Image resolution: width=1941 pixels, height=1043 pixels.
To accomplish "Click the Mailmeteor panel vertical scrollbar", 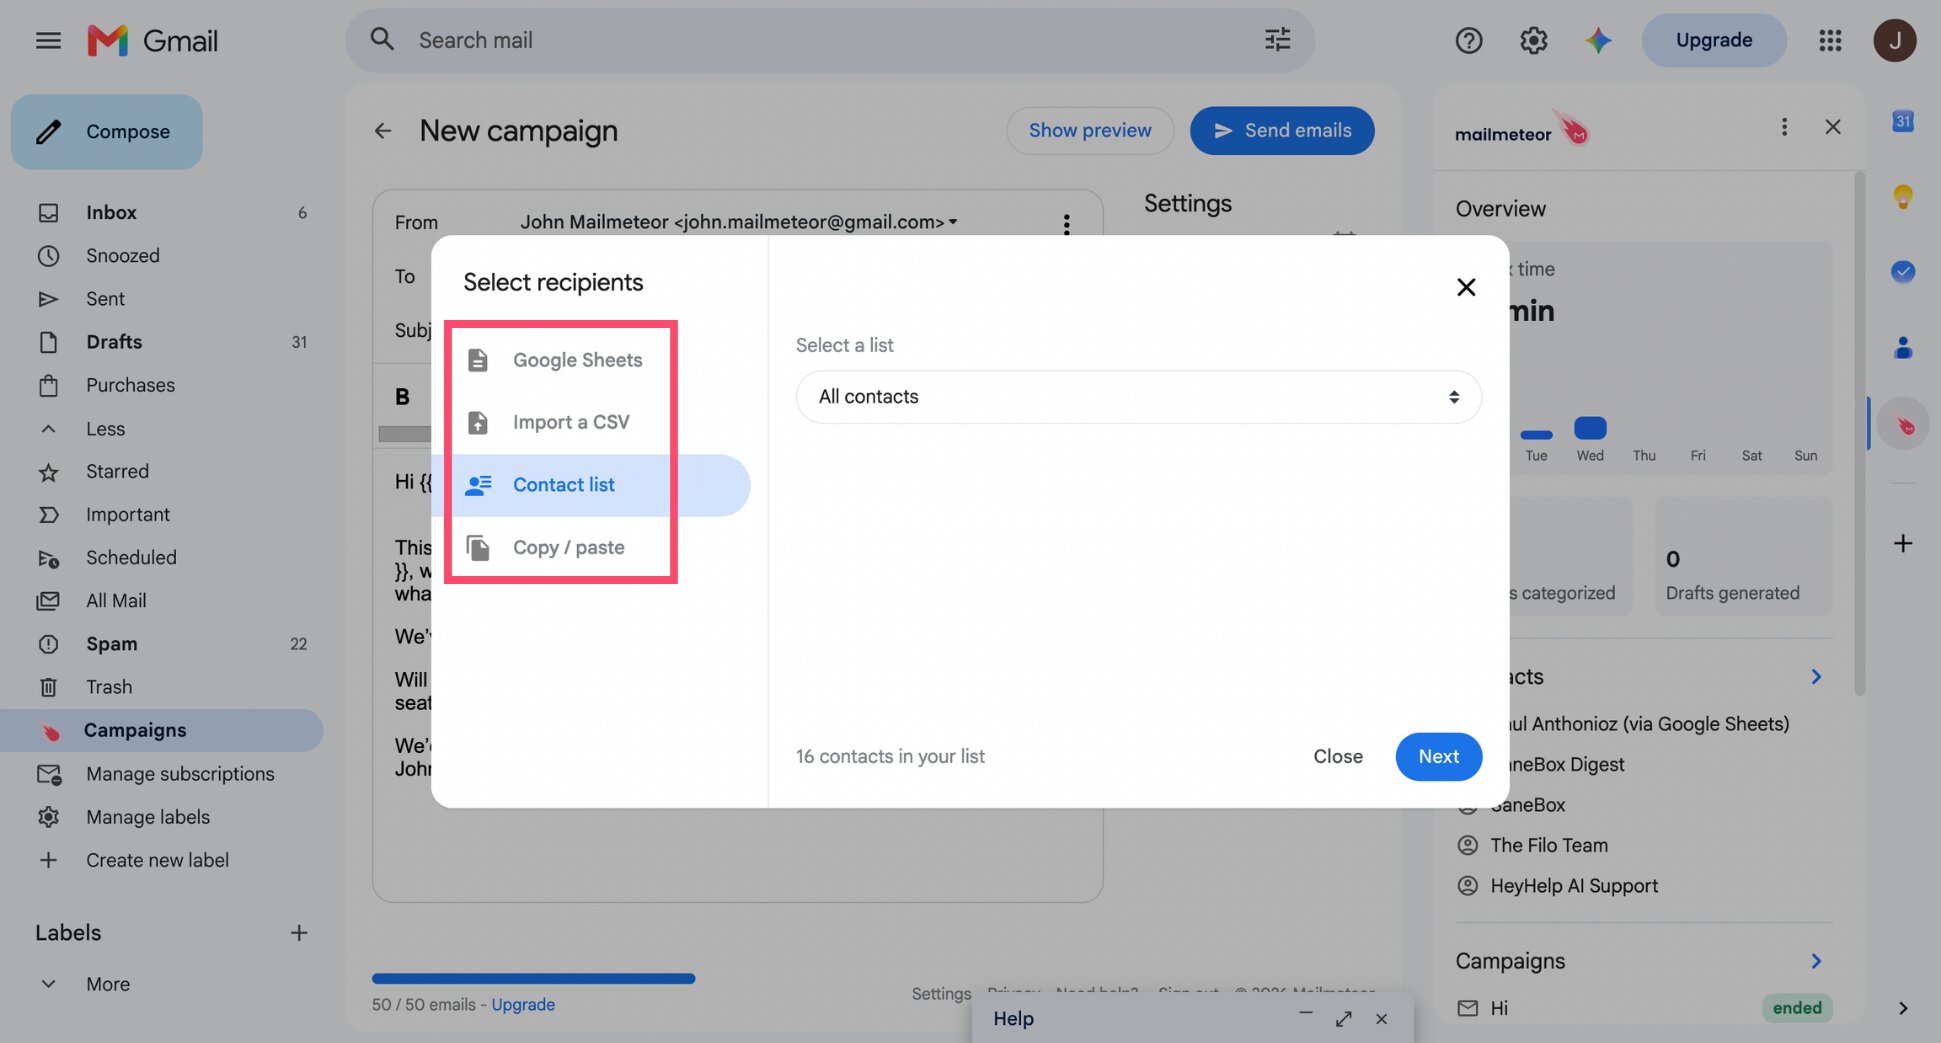I will click(x=1859, y=432).
